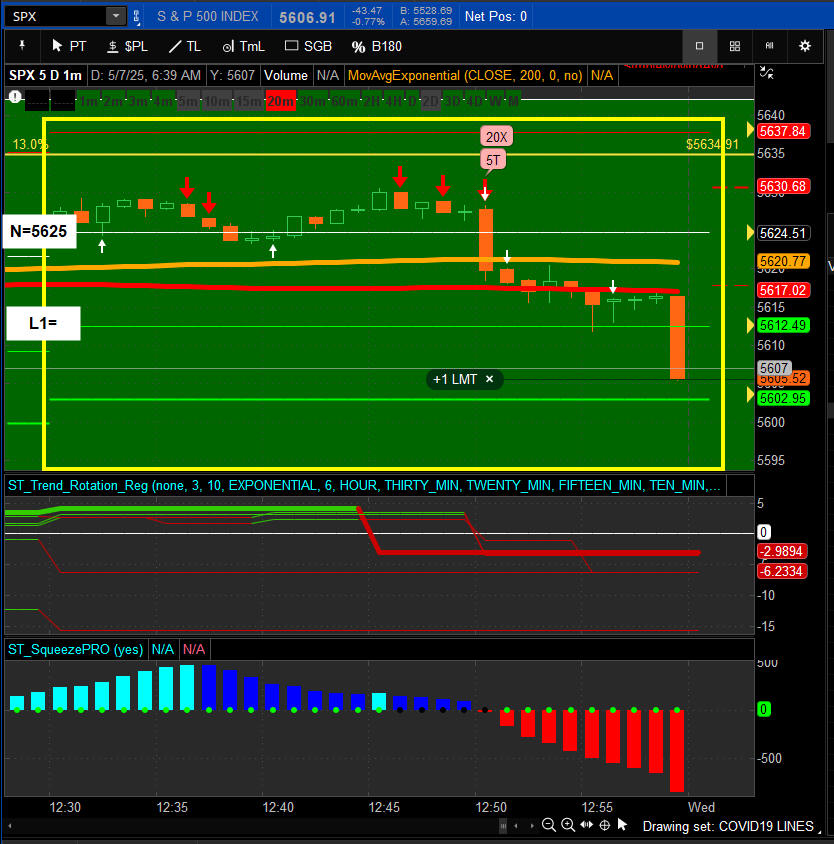Select the % B180 Fibonacci tool

tap(377, 46)
